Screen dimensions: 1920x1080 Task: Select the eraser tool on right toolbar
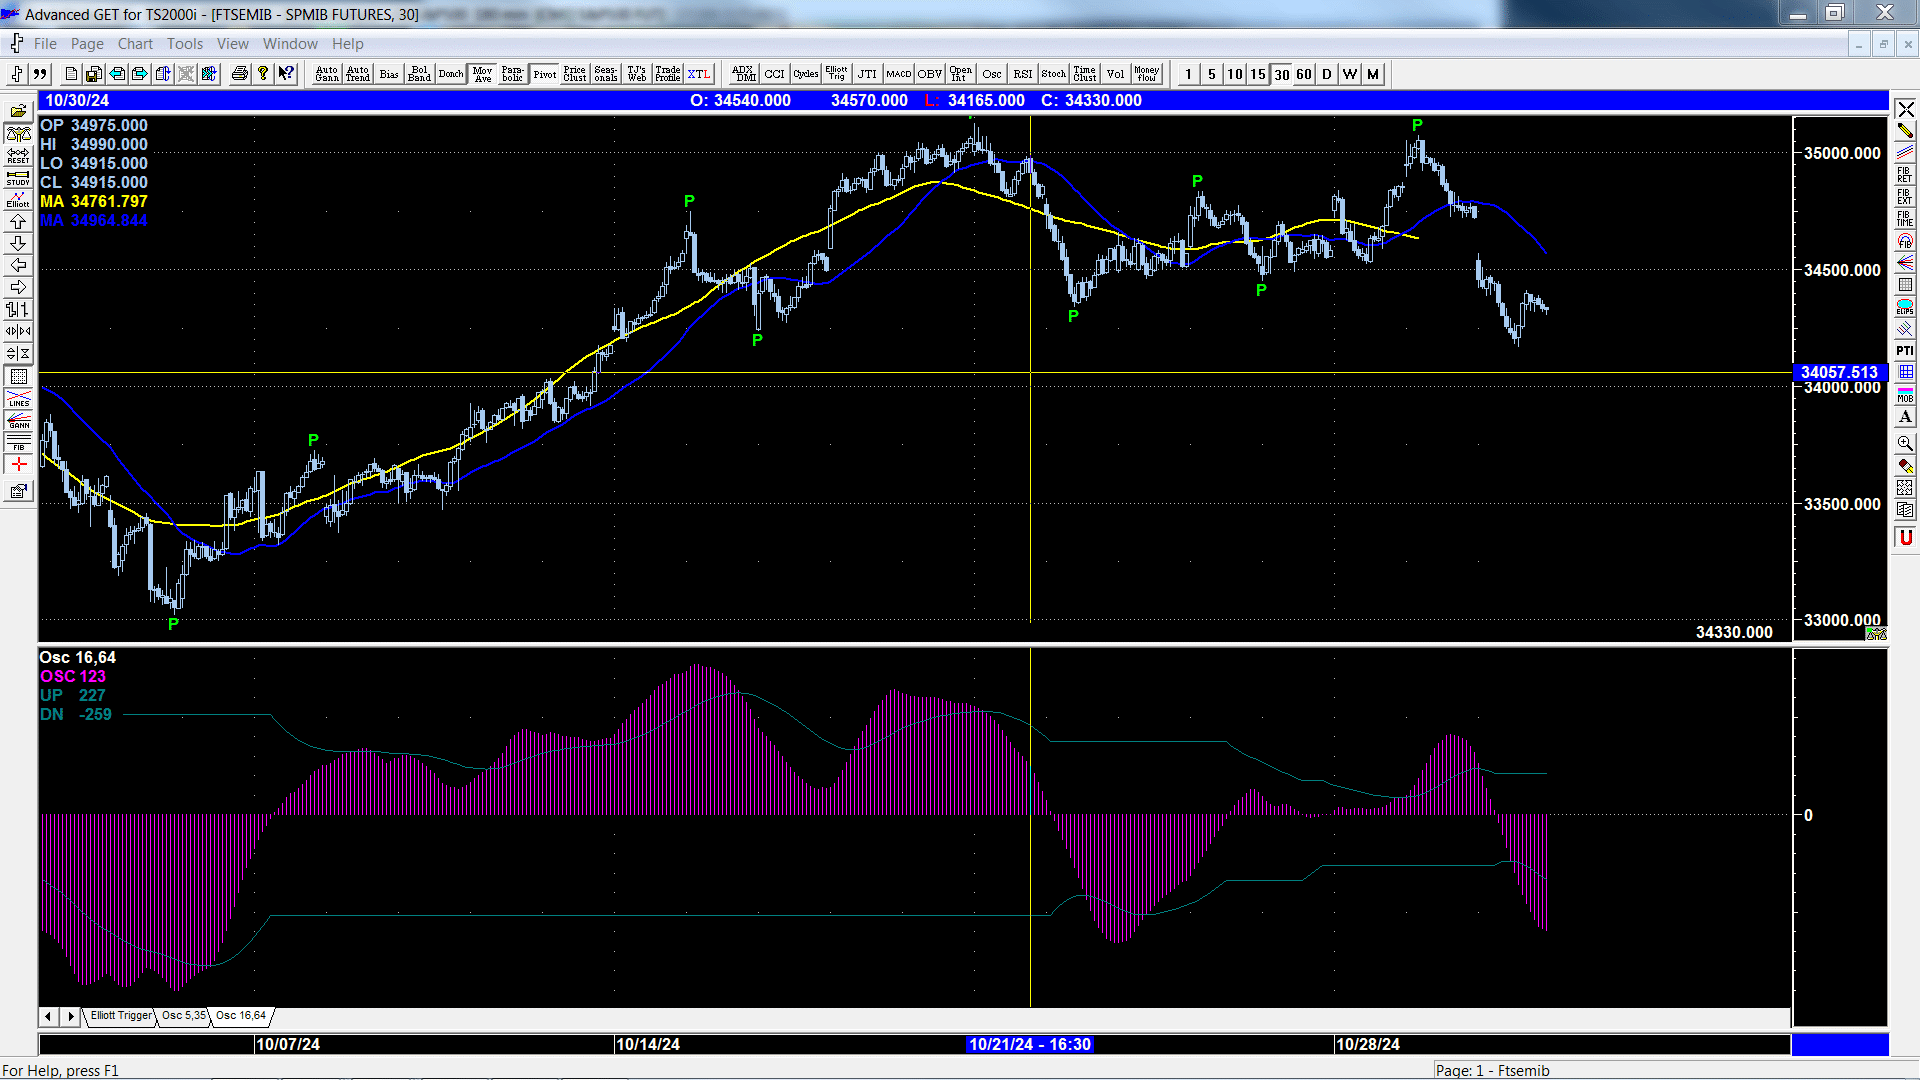[x=1905, y=465]
